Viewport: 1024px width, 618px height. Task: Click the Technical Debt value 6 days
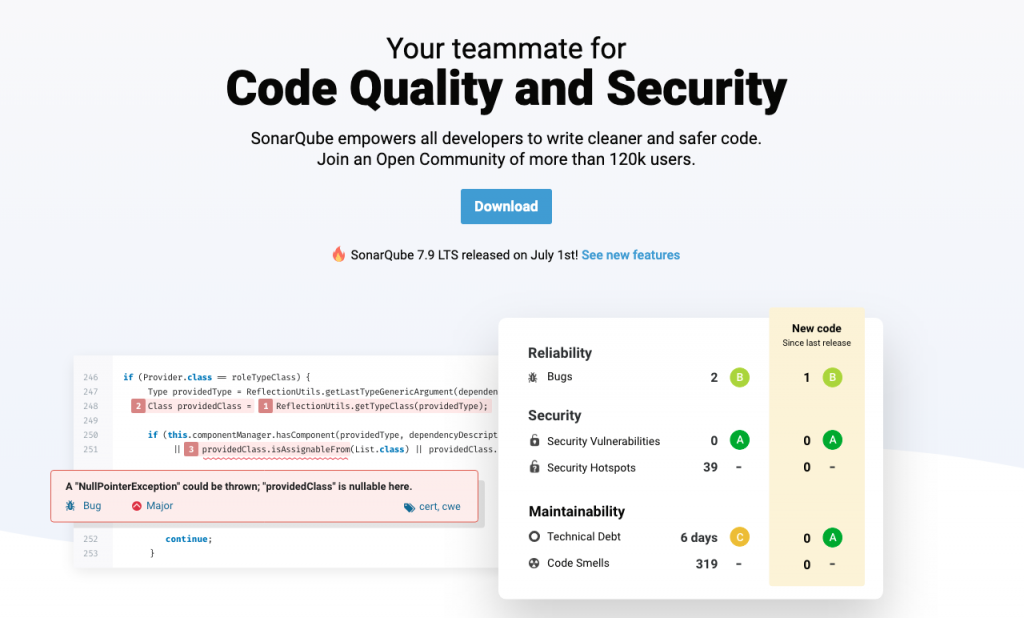pyautogui.click(x=699, y=538)
